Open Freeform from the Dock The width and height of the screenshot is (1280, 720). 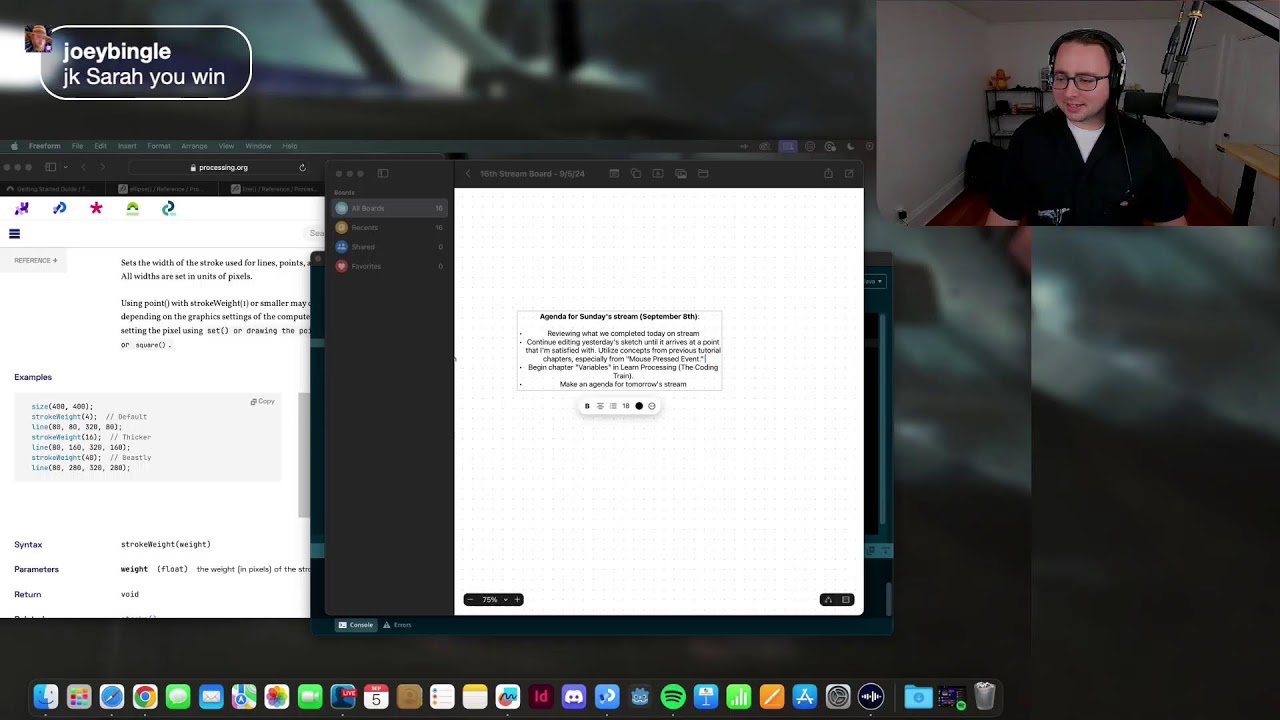pyautogui.click(x=508, y=697)
